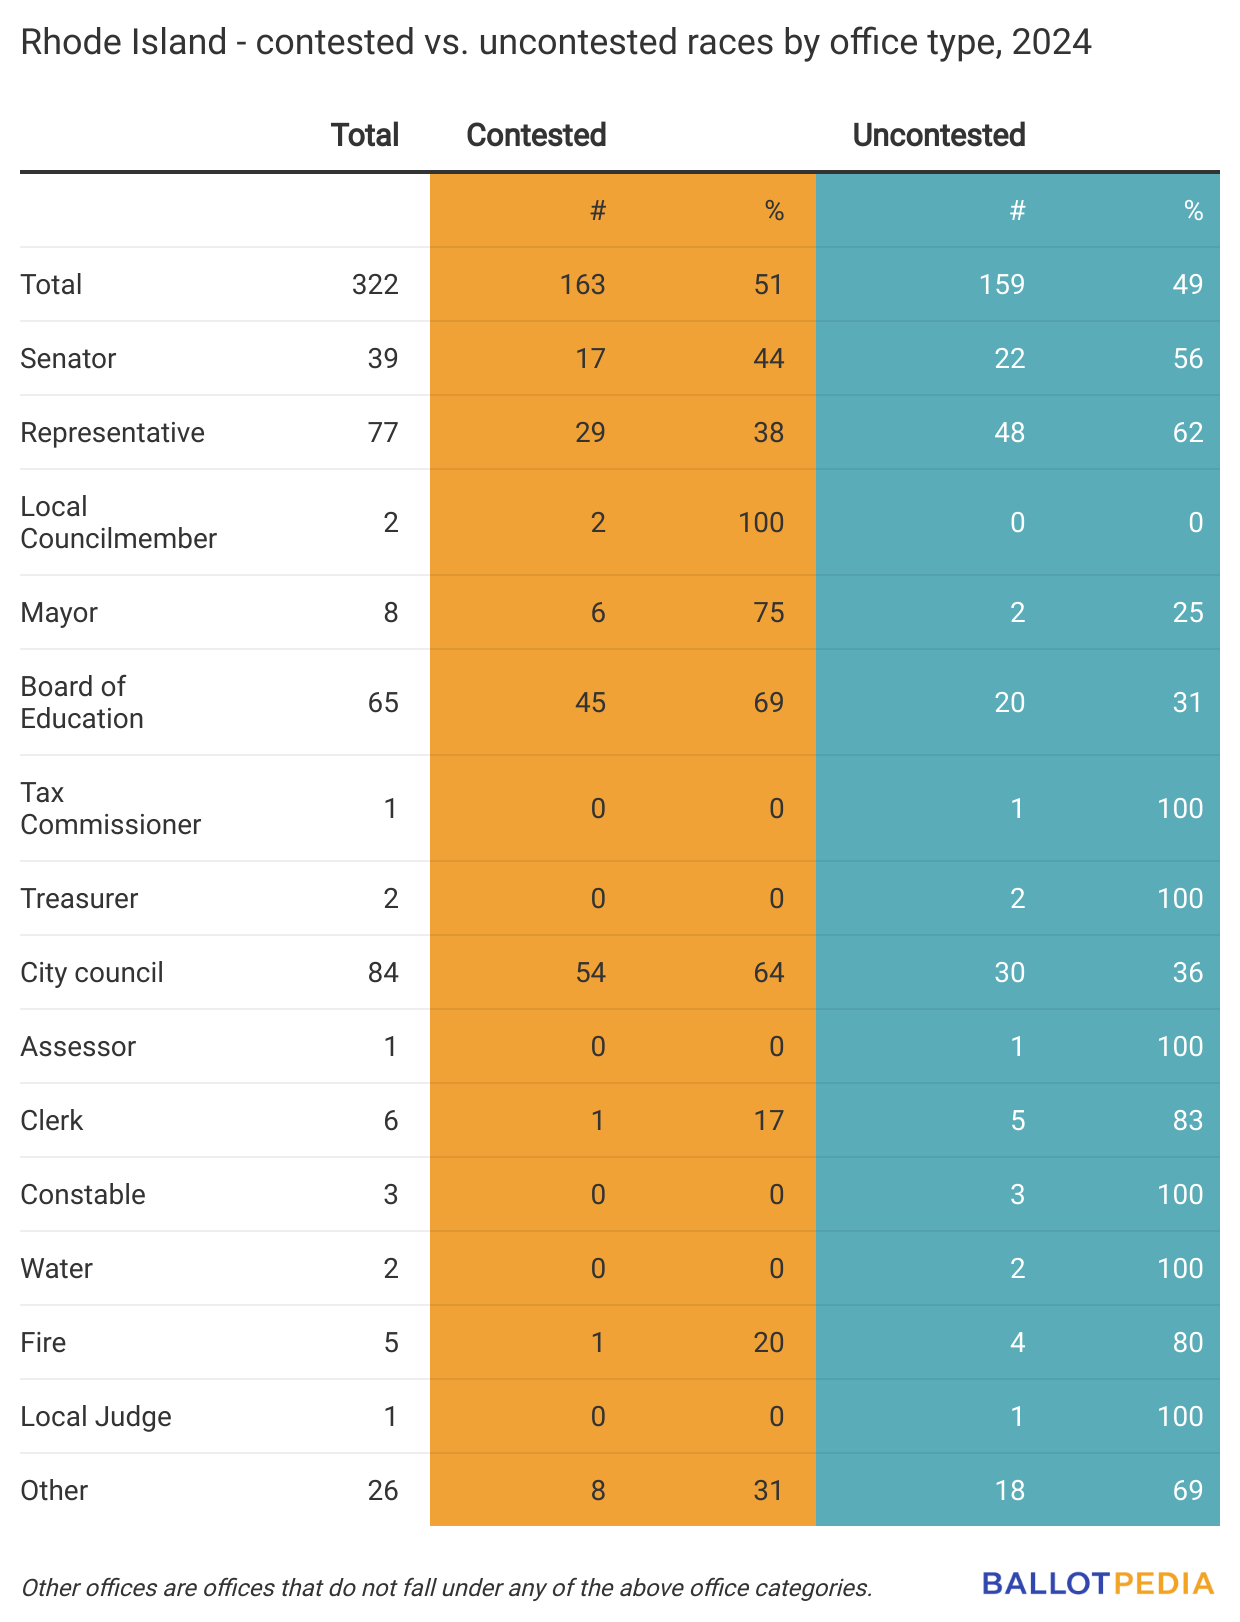Select the Total column header

click(365, 135)
